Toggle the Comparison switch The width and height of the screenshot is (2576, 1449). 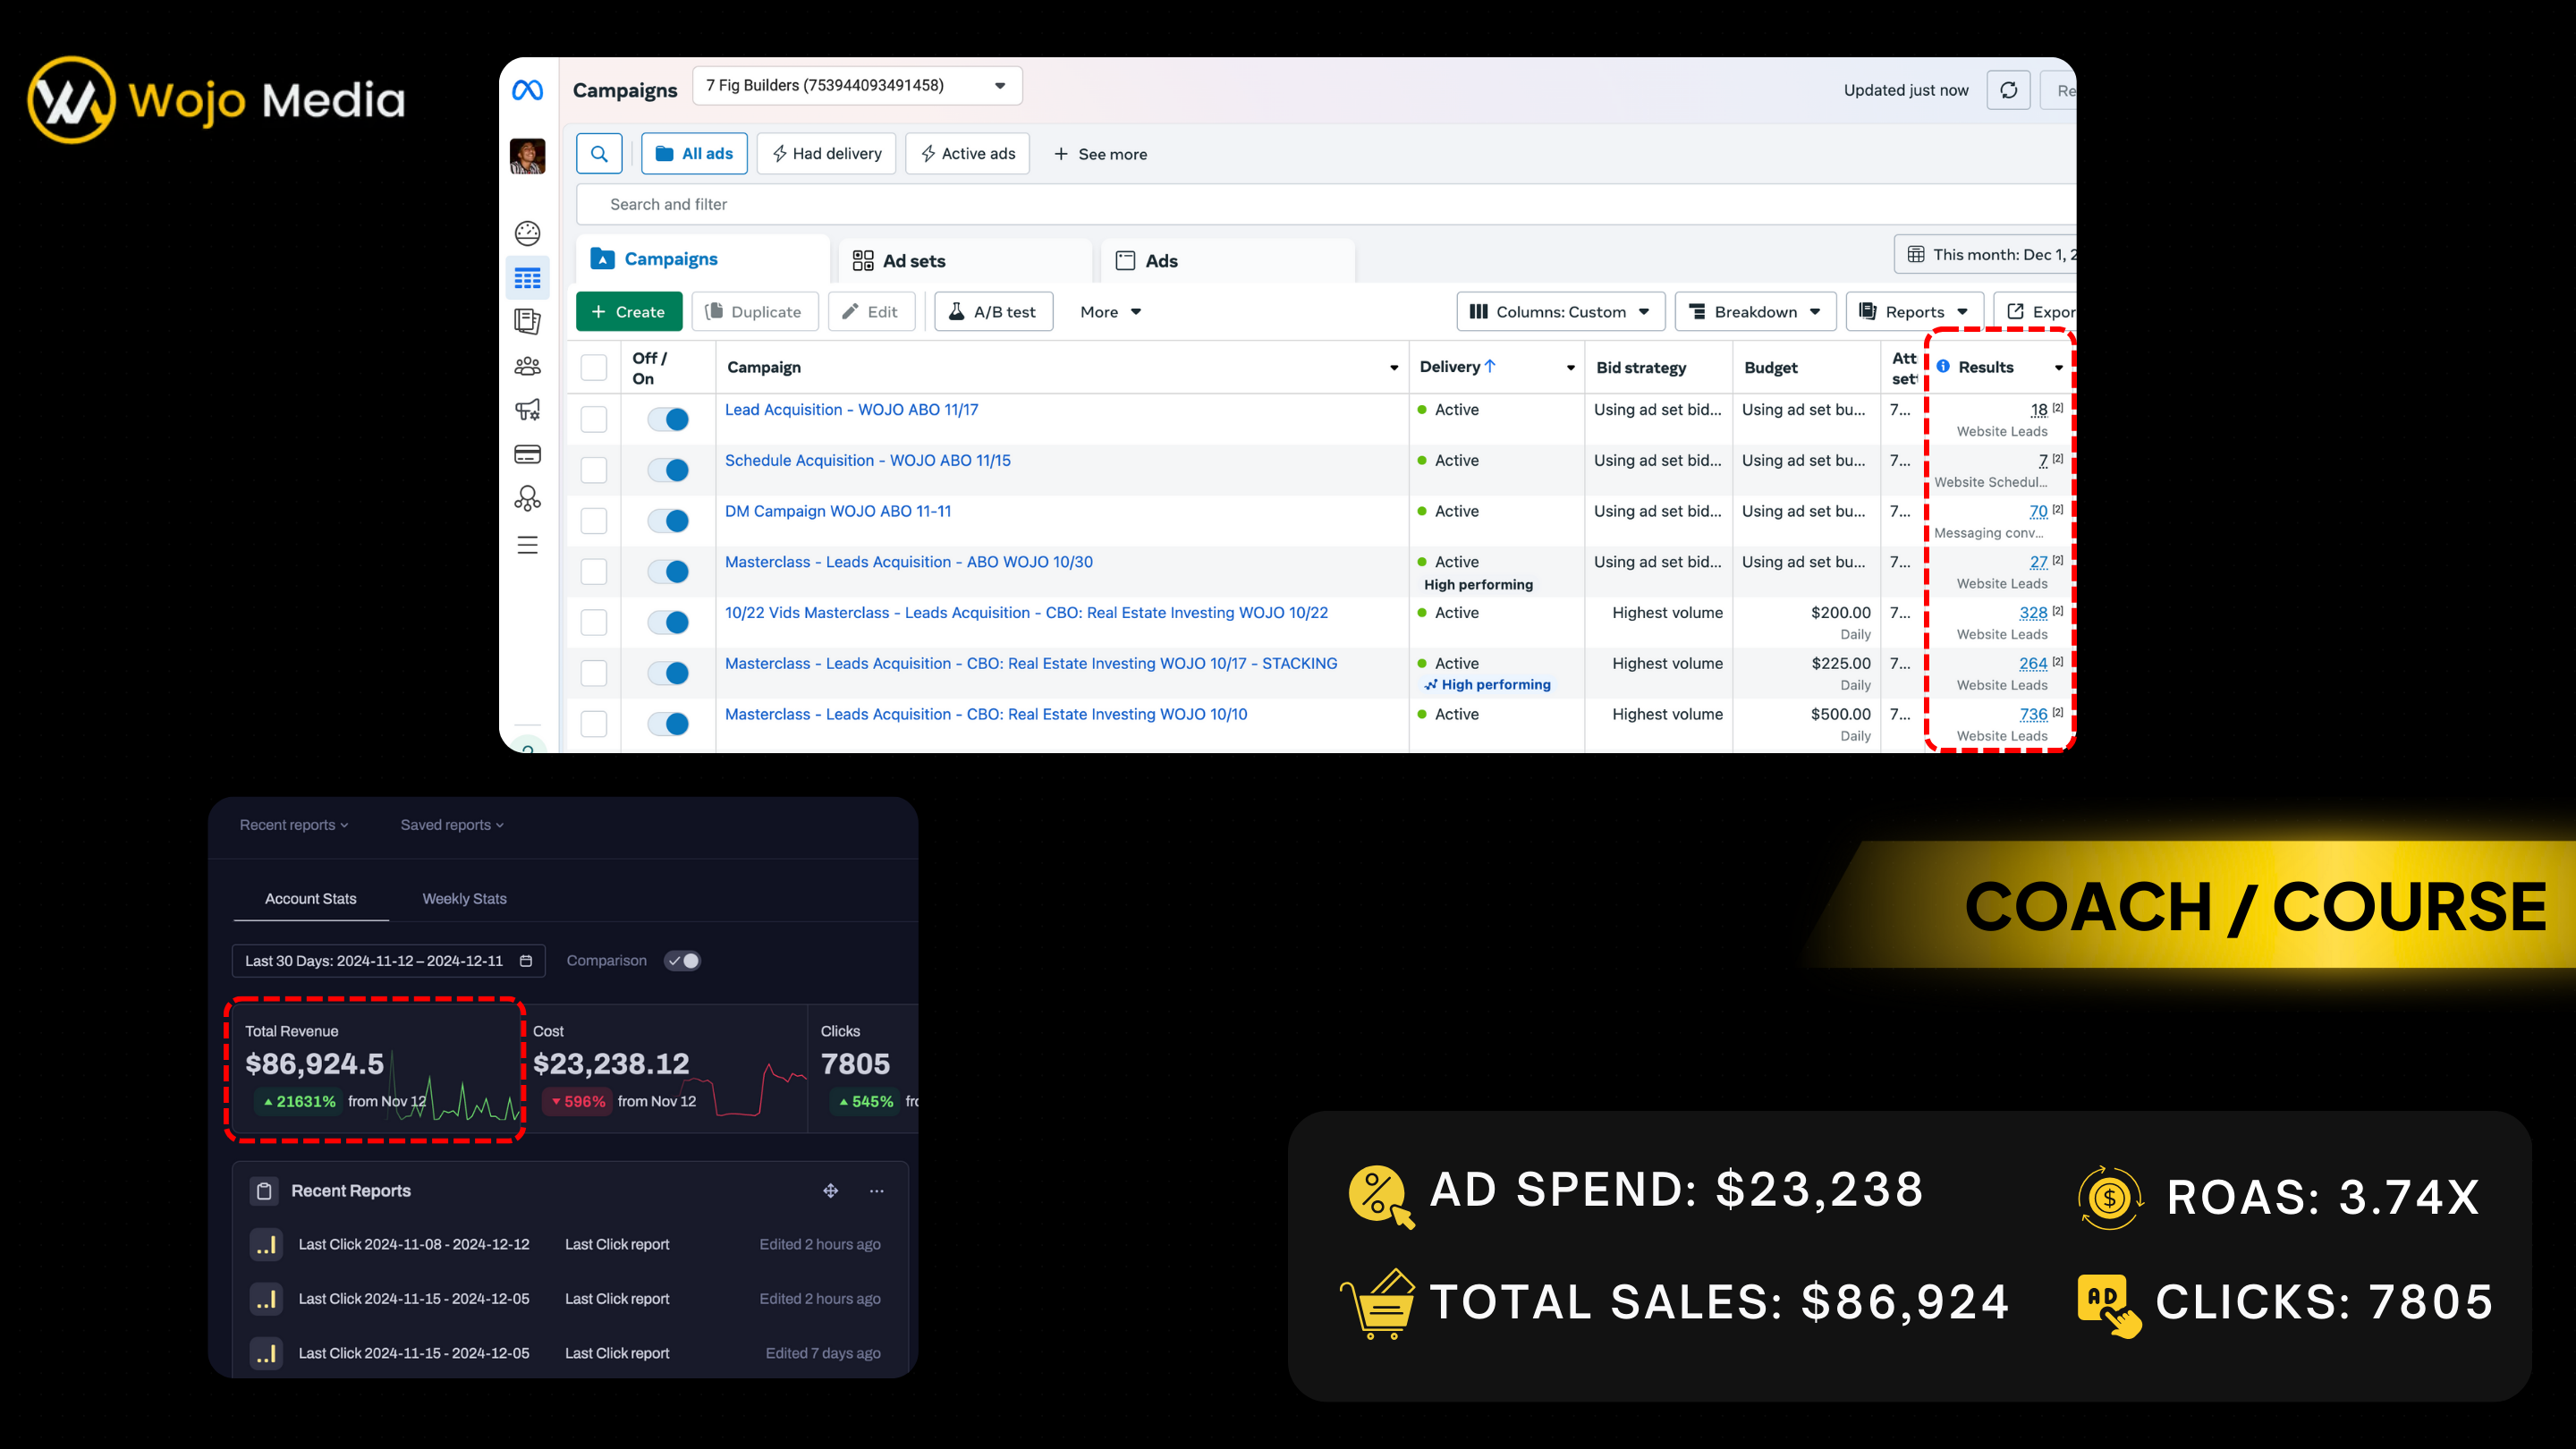[683, 960]
